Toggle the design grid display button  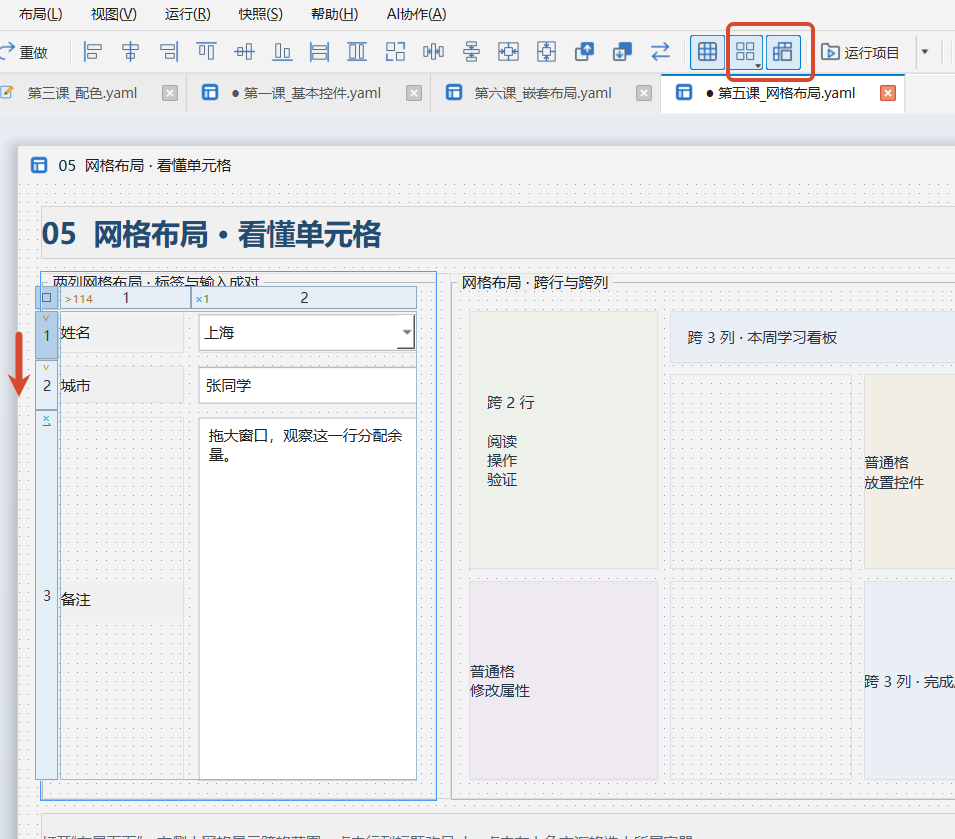[x=707, y=52]
